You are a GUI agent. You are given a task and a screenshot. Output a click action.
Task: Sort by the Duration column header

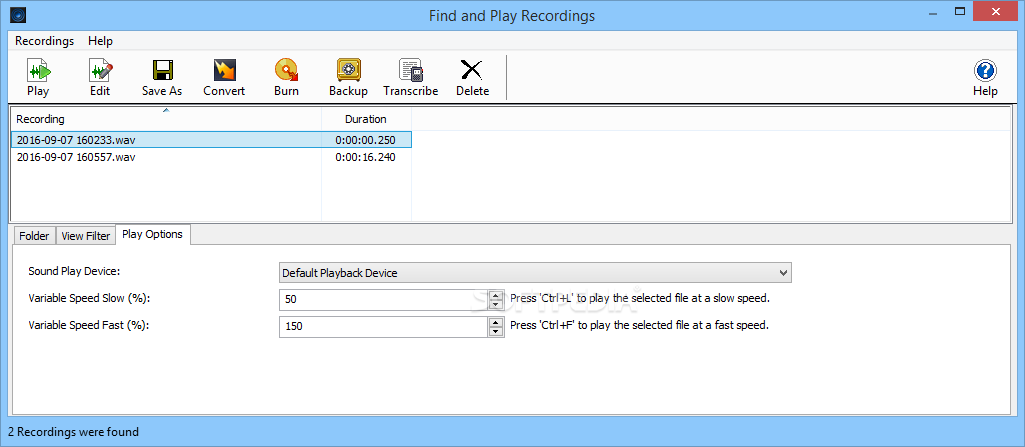[366, 119]
